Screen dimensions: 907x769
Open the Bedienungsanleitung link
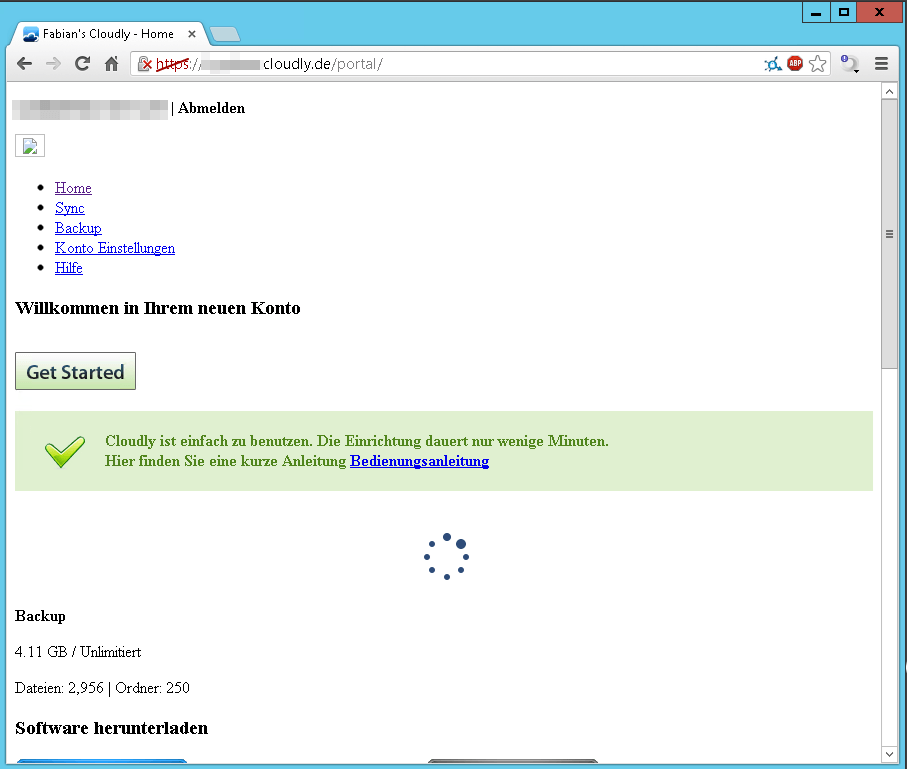click(x=419, y=461)
